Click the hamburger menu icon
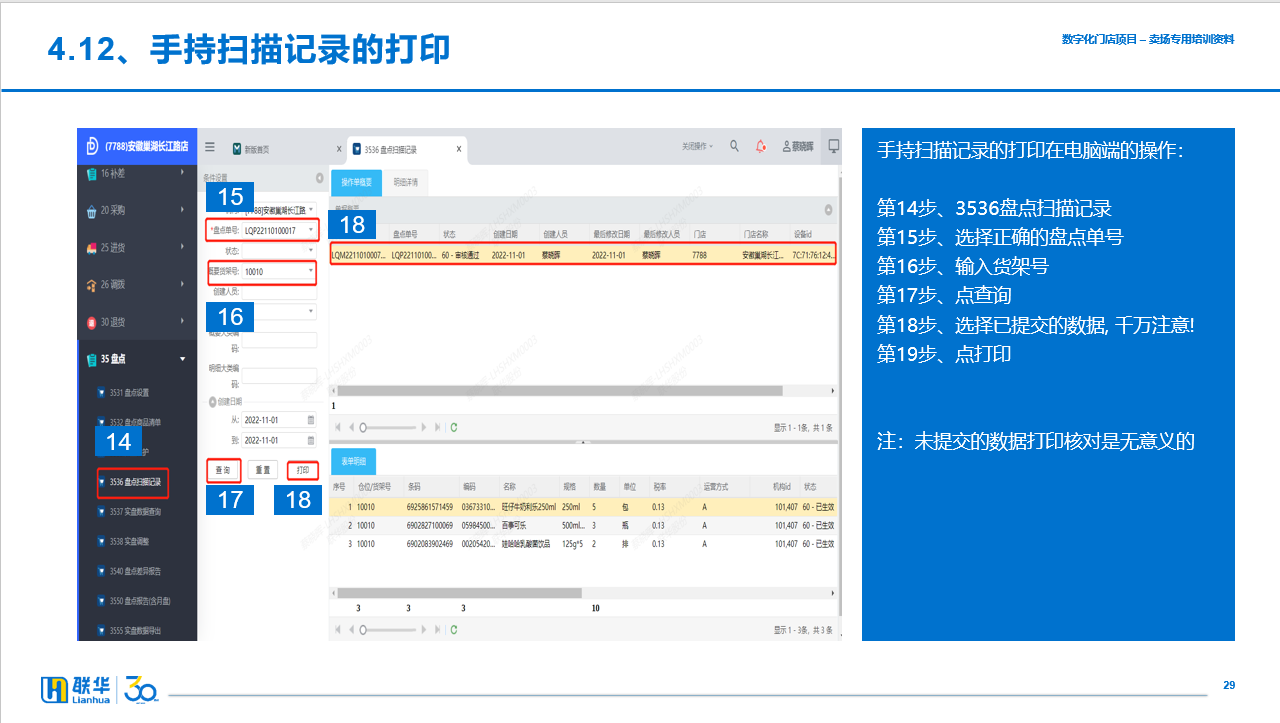Image resolution: width=1280 pixels, height=723 pixels. (x=210, y=147)
